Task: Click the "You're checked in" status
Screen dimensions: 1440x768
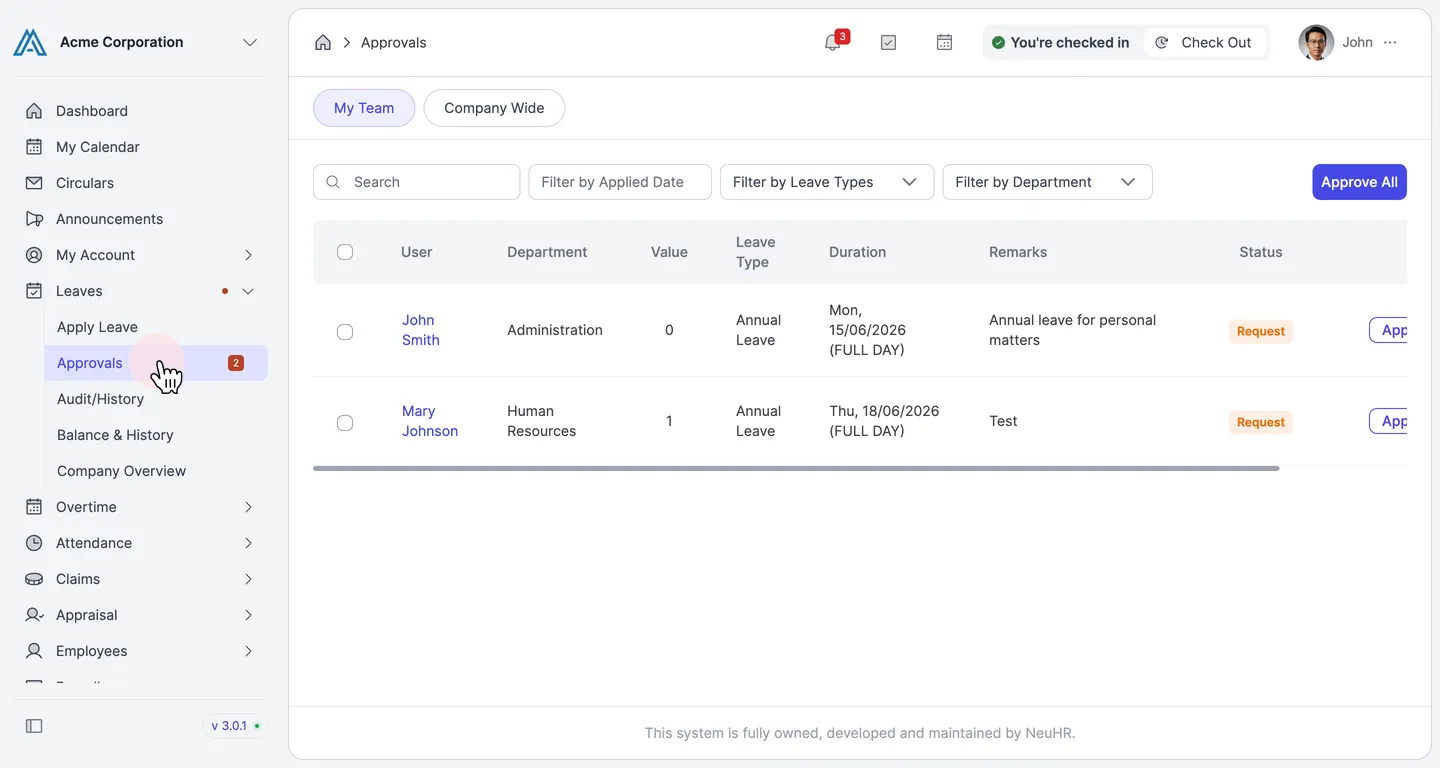Action: (1060, 42)
